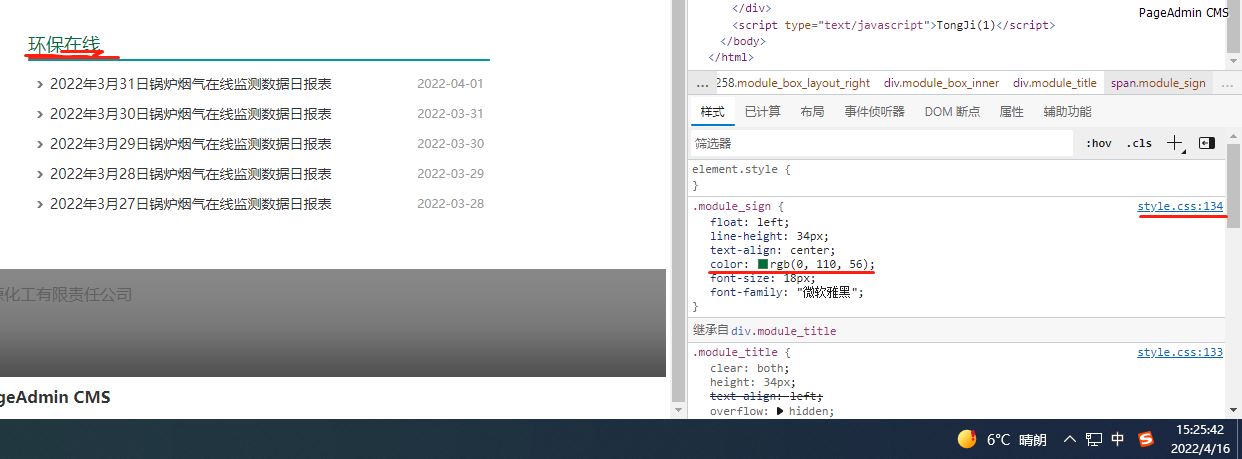Click the right breadcrumb overflow ellipsis
Screen dimensions: 1242x459
(1227, 83)
